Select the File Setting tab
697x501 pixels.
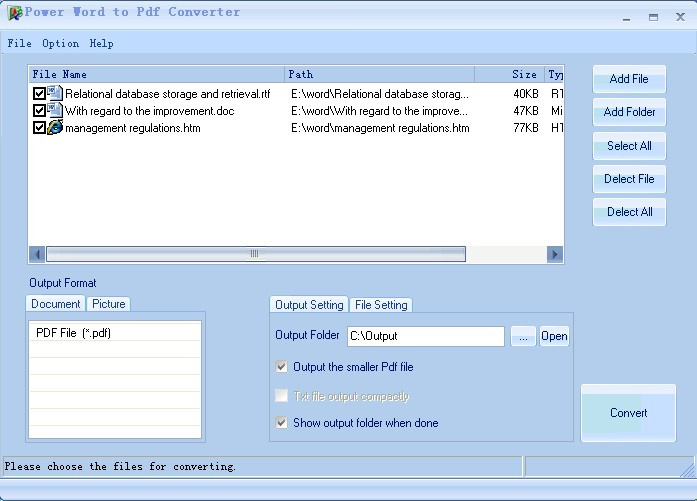click(x=381, y=305)
